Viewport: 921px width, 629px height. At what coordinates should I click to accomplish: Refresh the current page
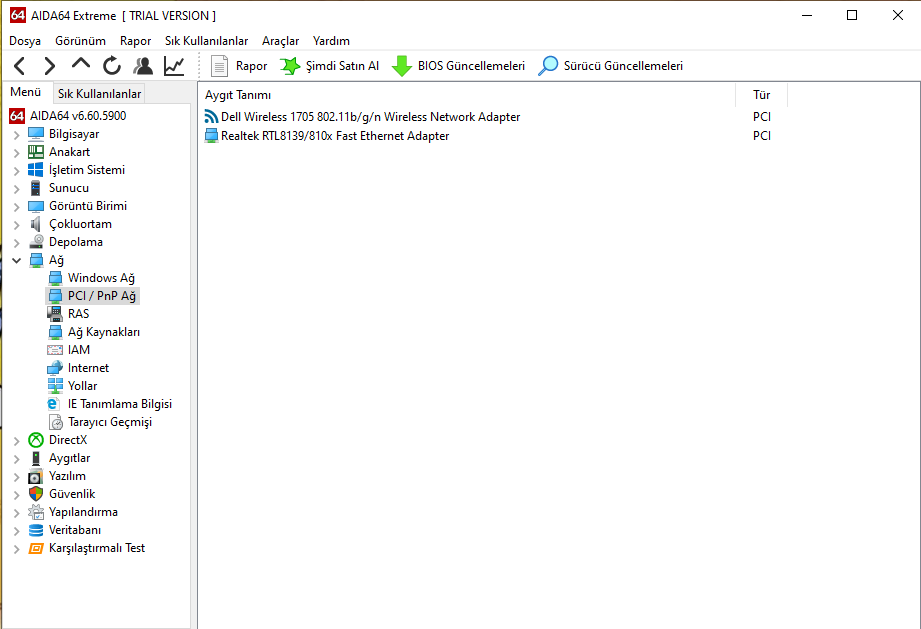click(x=112, y=66)
